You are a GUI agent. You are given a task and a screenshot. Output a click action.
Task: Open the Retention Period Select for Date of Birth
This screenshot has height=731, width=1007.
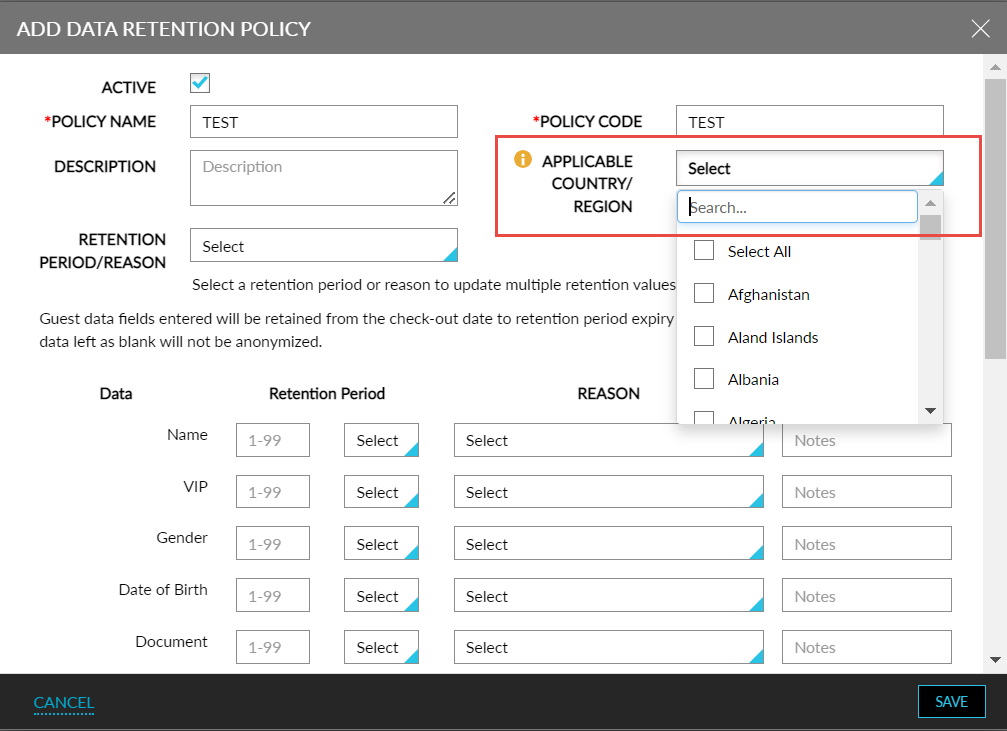click(381, 595)
